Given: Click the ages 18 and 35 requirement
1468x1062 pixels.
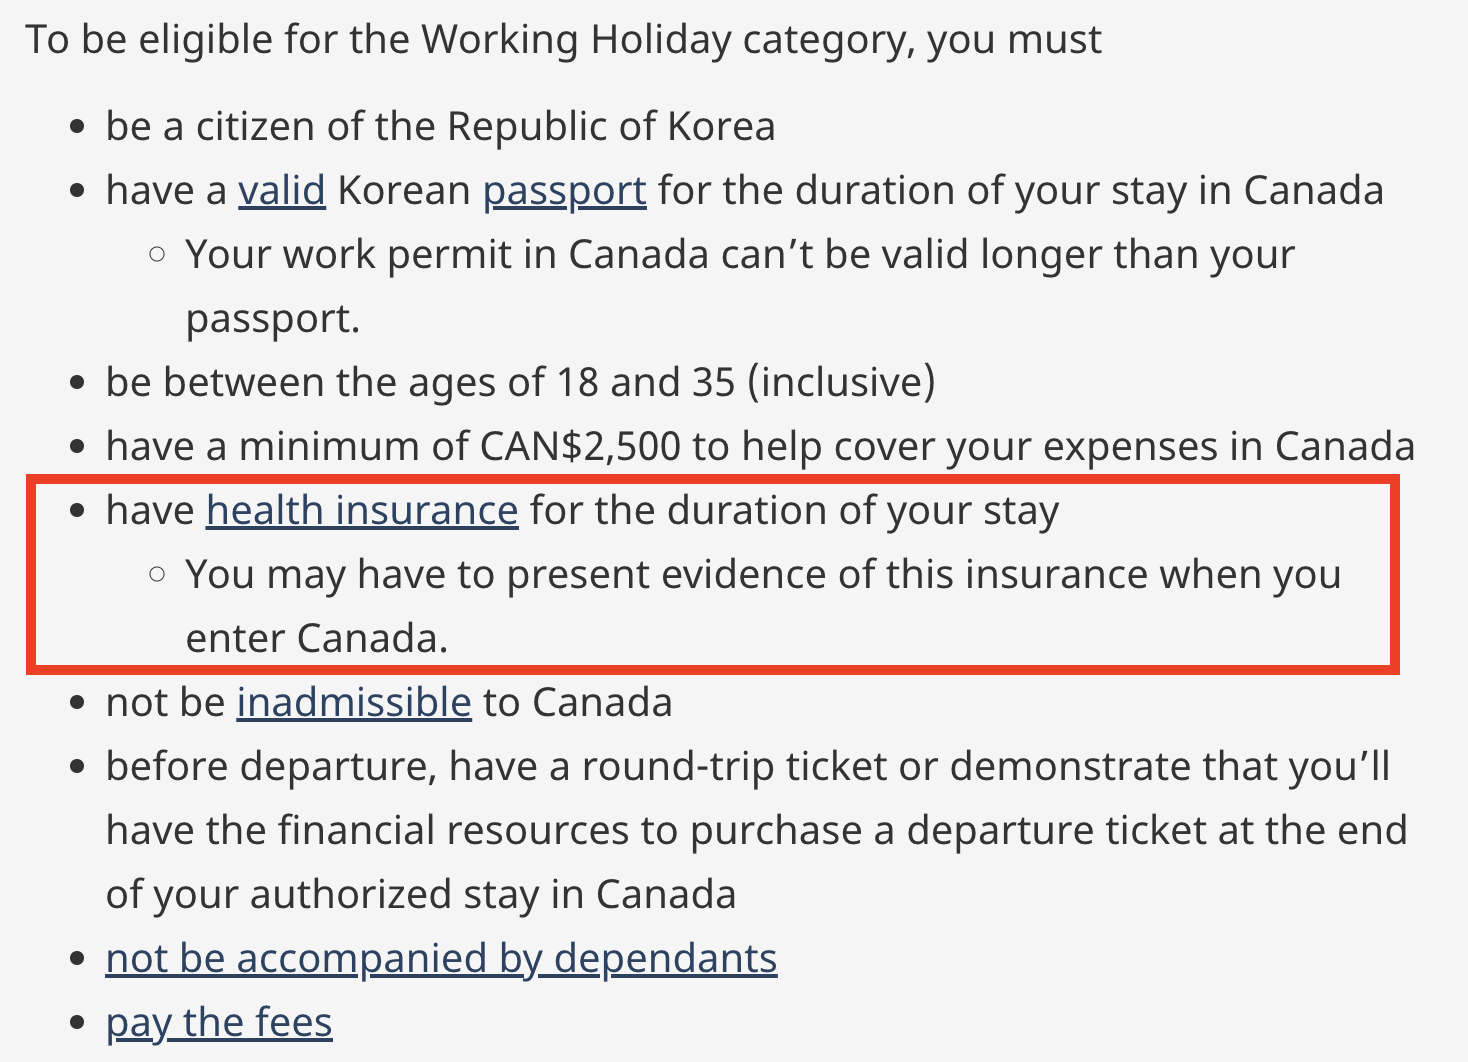Looking at the screenshot, I should [520, 382].
